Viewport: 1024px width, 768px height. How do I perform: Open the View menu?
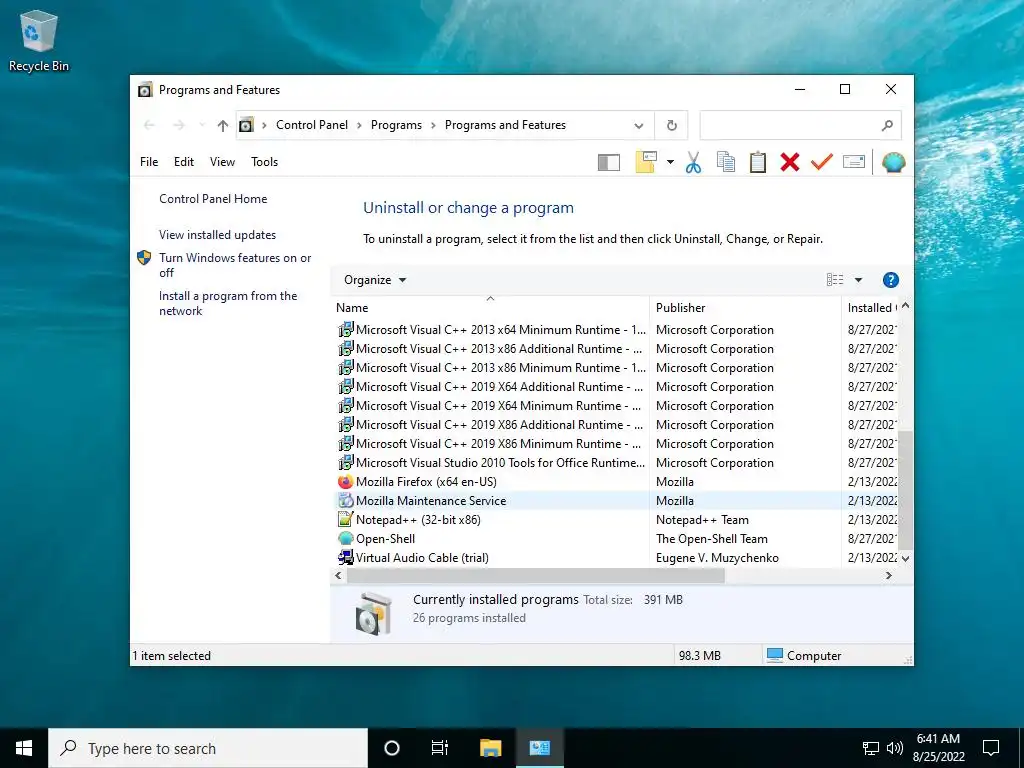pos(222,162)
